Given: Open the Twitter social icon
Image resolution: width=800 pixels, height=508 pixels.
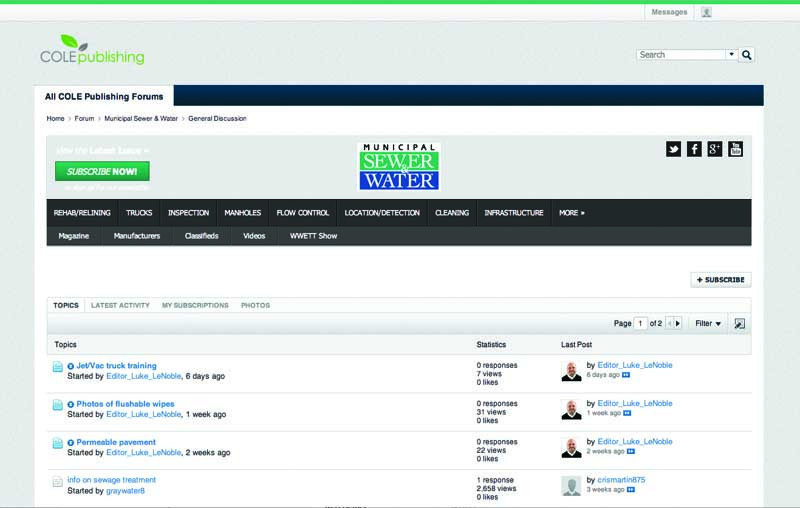Looking at the screenshot, I should pyautogui.click(x=673, y=149).
